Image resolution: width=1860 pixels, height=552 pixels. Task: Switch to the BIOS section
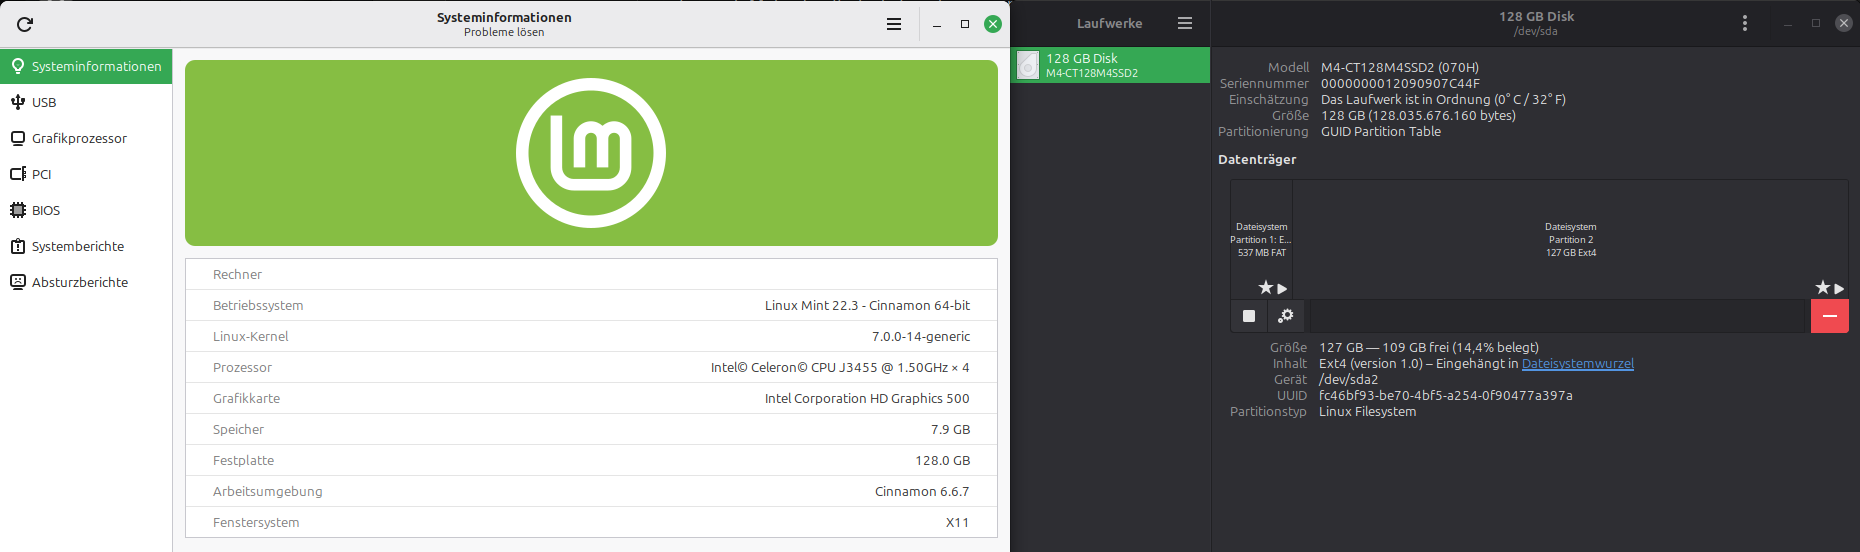[x=86, y=210]
